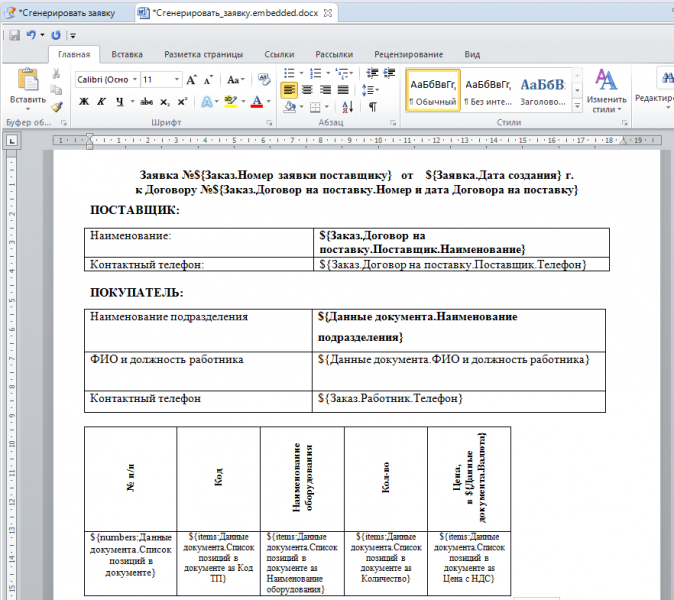Apply subscript formatting
This screenshot has height=600, width=674.
[x=165, y=102]
